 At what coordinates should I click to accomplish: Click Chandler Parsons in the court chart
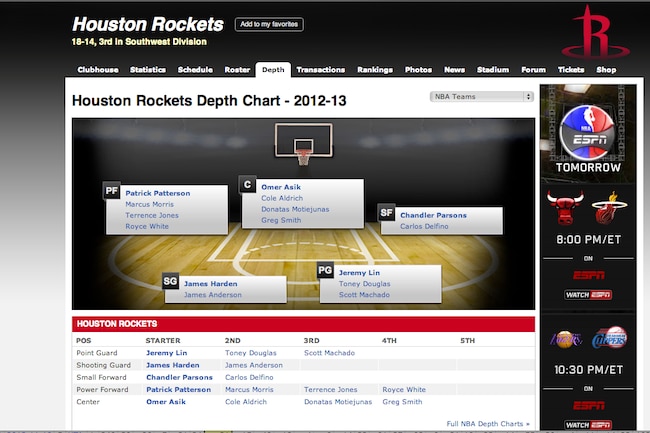pos(433,215)
